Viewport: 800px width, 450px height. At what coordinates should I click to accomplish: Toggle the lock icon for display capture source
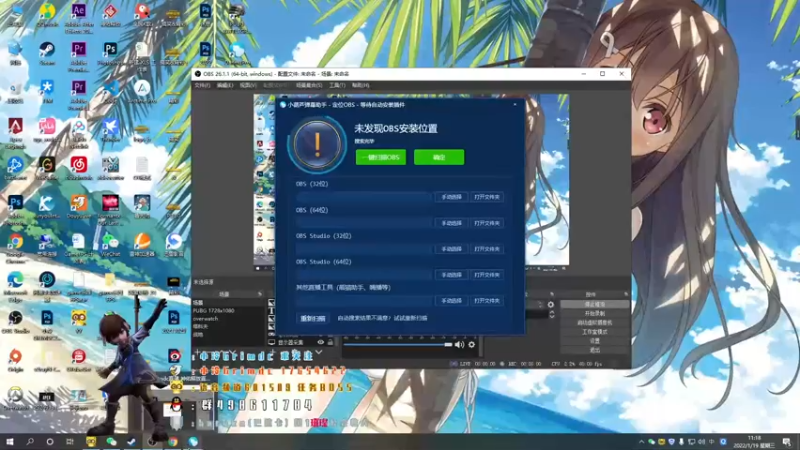(330, 342)
